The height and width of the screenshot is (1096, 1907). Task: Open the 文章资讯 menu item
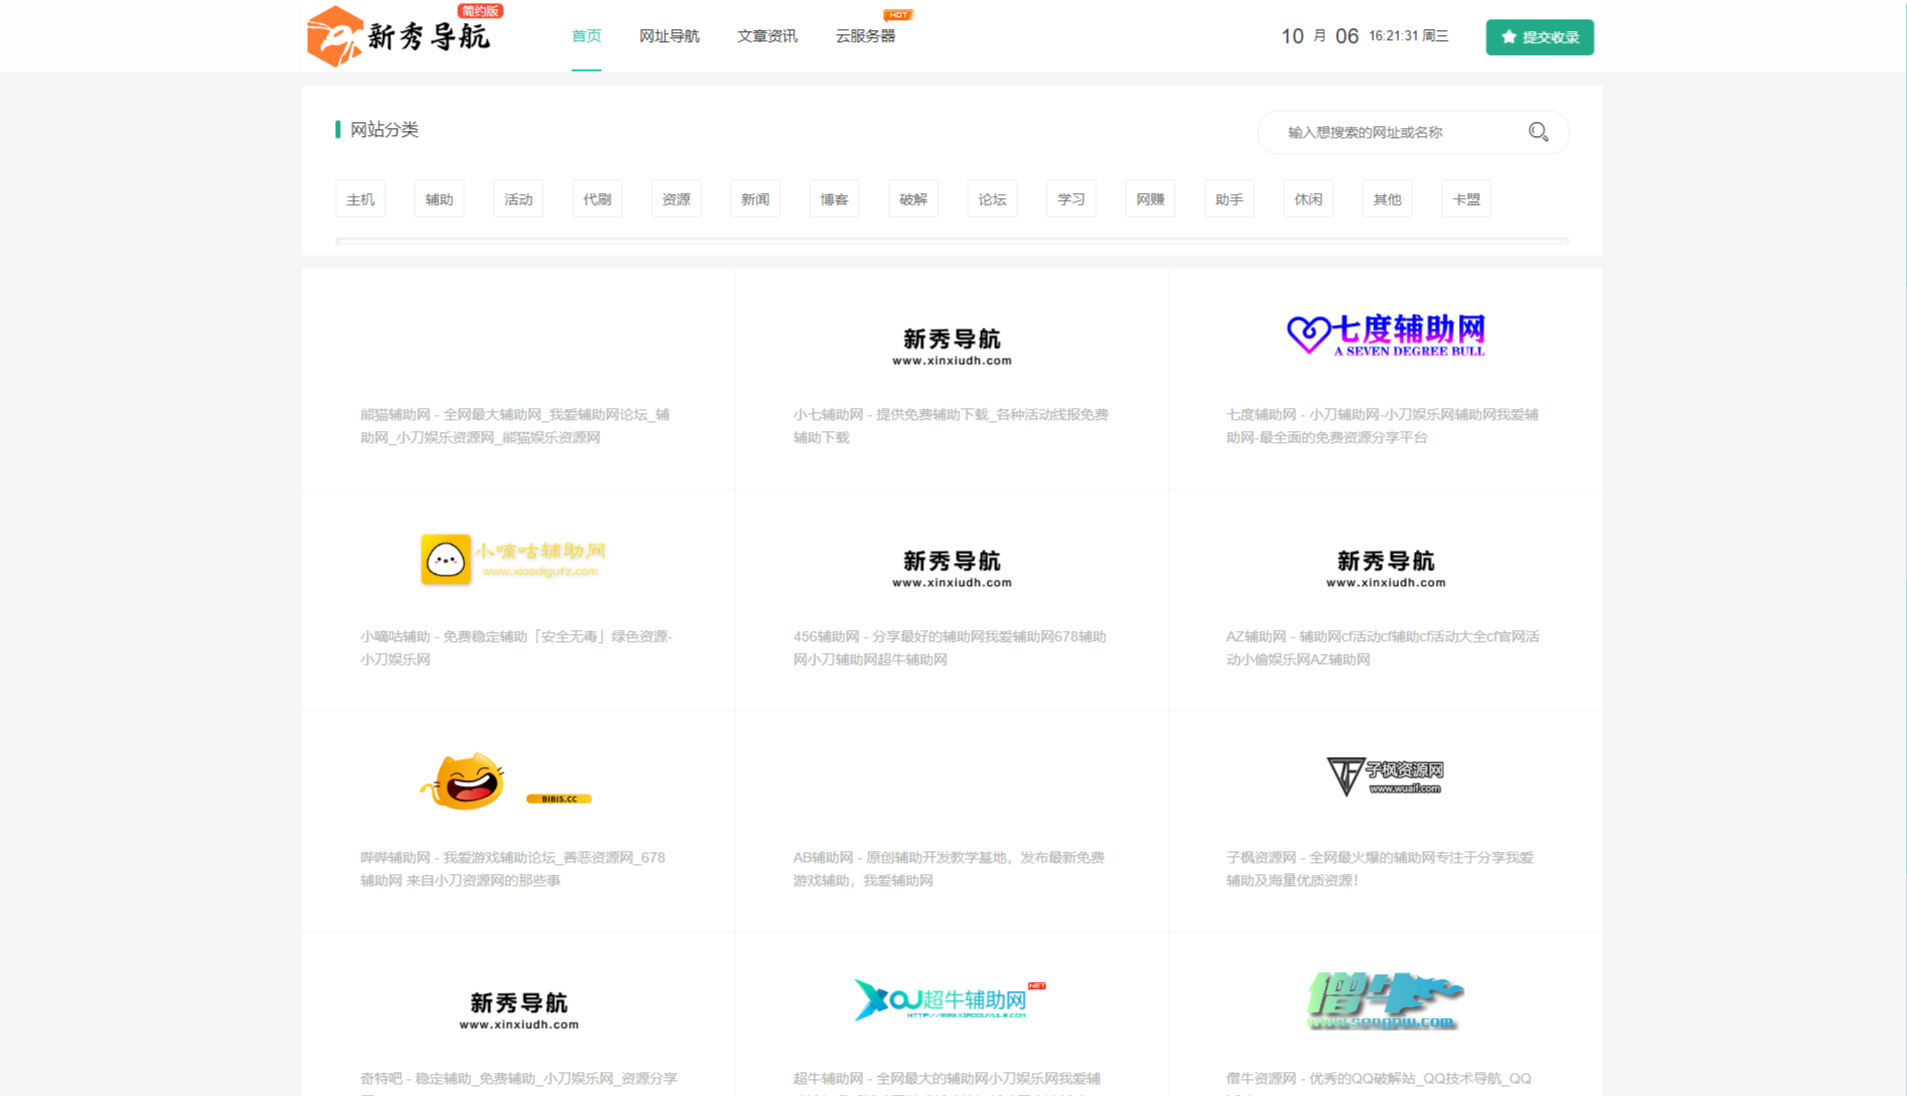[x=767, y=36]
